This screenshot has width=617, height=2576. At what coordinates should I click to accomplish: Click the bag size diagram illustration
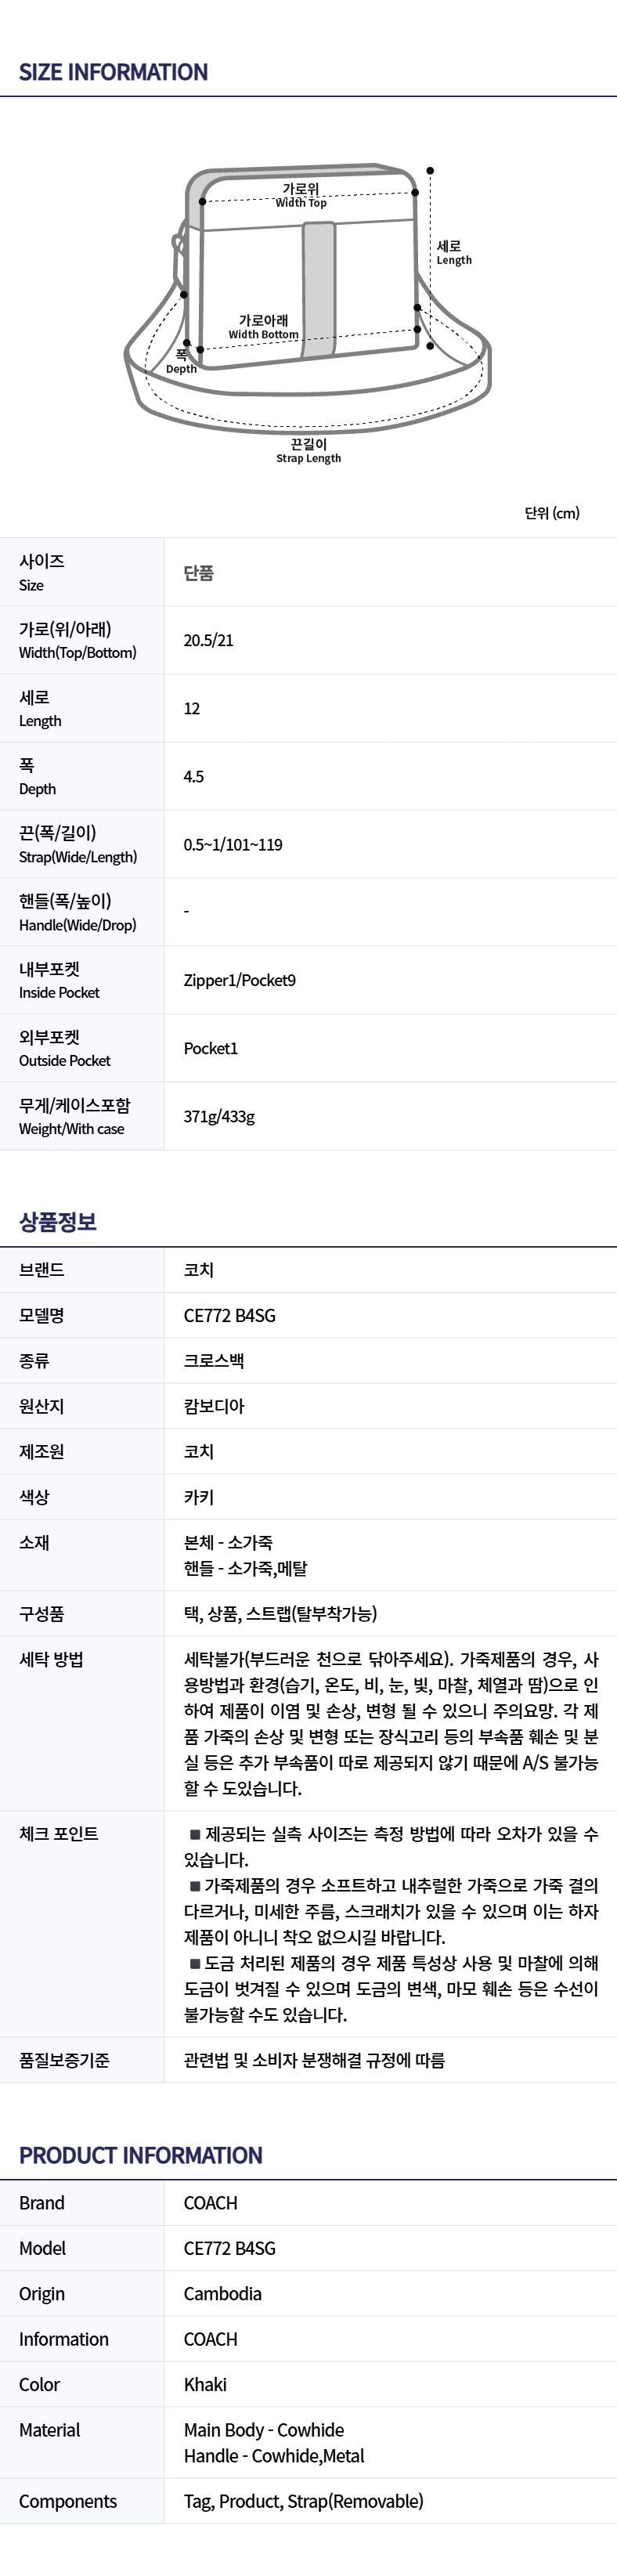[307, 300]
